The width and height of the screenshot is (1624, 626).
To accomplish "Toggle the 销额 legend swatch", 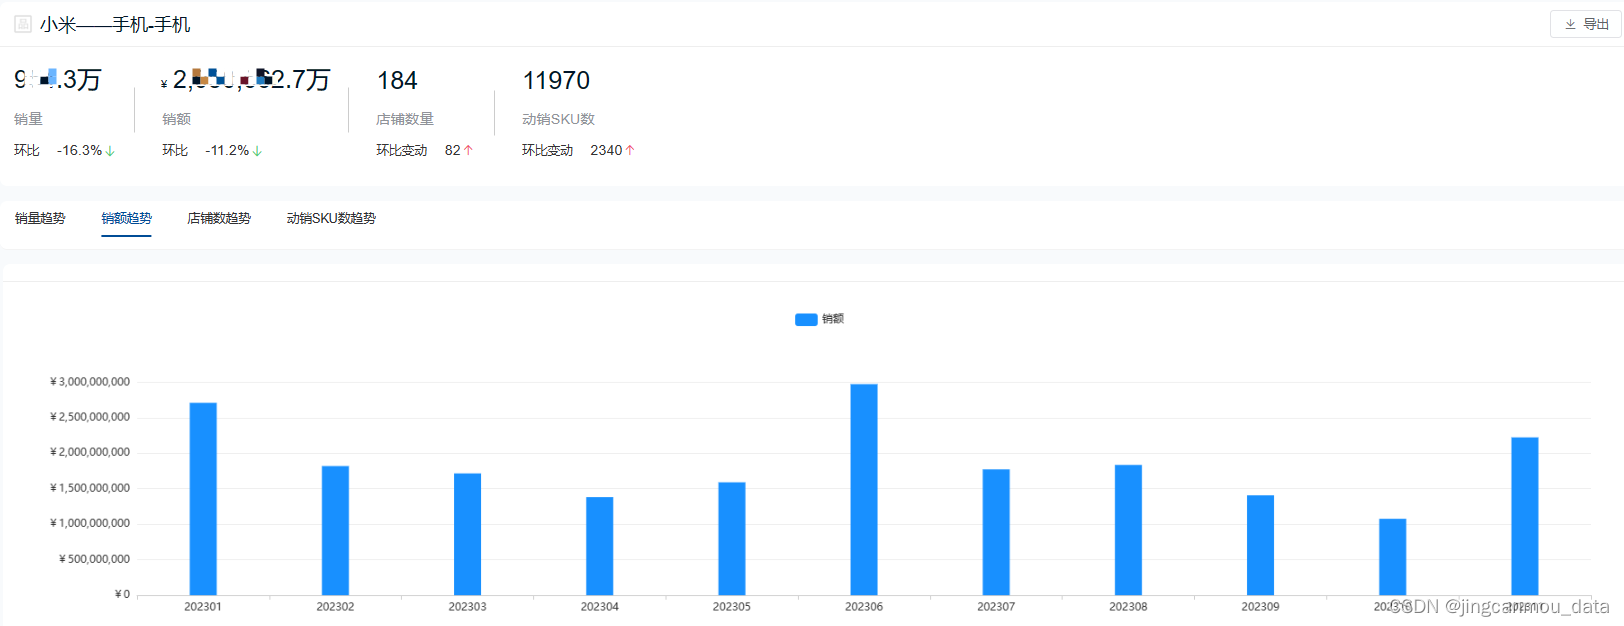I will pos(806,319).
